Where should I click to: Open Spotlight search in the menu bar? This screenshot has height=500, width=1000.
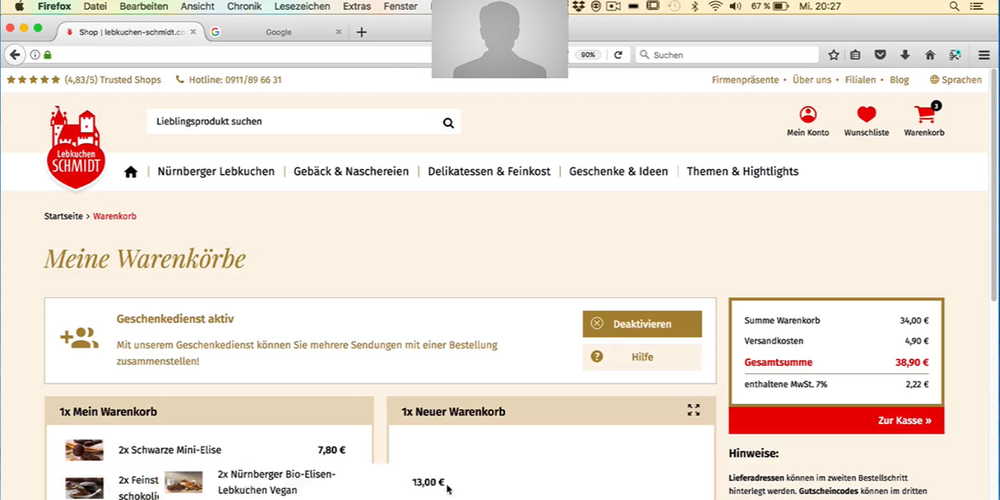pyautogui.click(x=954, y=6)
